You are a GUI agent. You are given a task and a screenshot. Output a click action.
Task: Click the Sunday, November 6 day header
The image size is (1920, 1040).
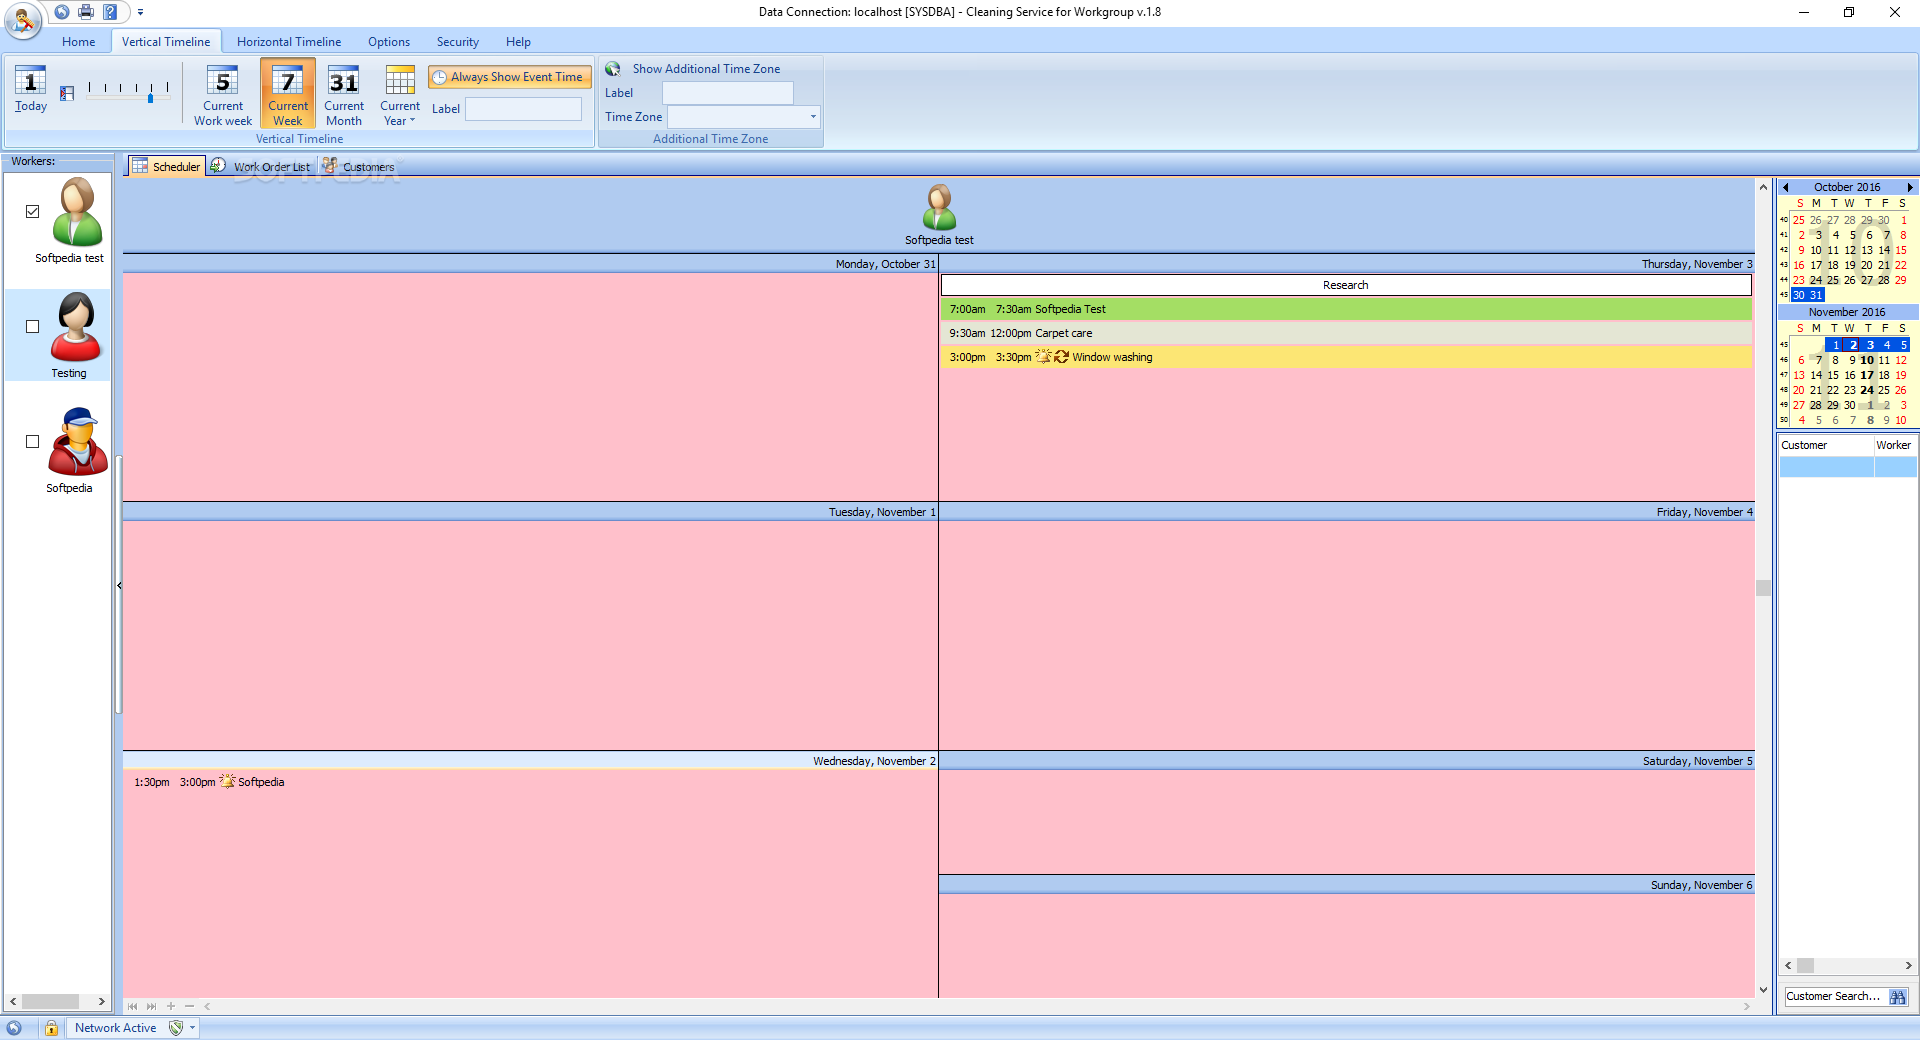click(1346, 885)
